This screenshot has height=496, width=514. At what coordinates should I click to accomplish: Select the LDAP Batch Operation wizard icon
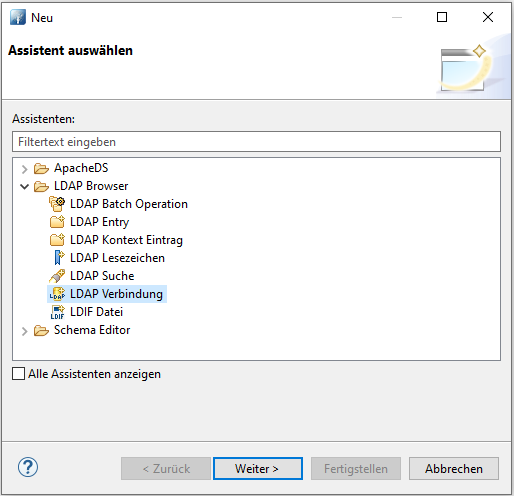click(x=57, y=204)
